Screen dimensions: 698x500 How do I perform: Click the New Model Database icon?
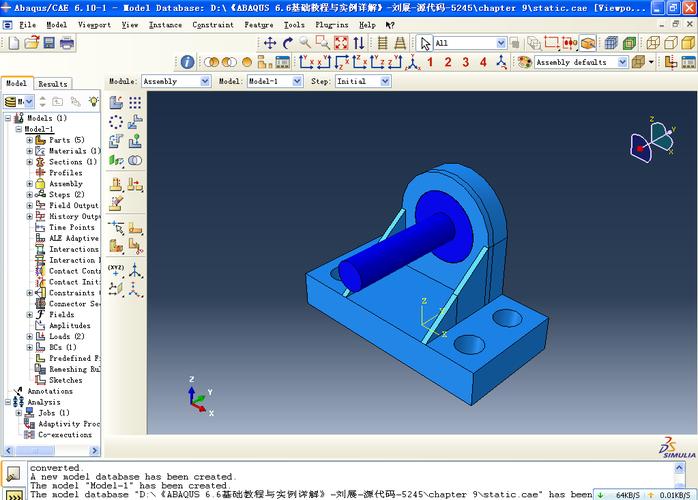13,43
